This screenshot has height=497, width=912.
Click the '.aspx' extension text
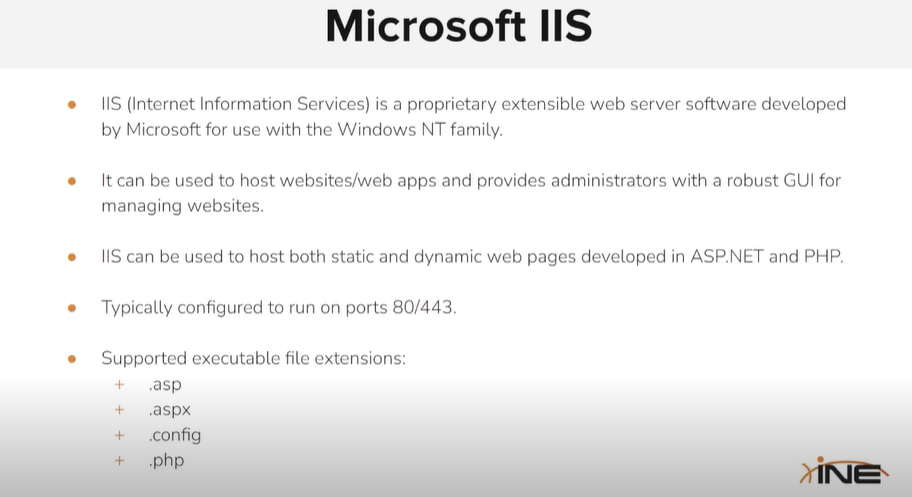pyautogui.click(x=169, y=410)
